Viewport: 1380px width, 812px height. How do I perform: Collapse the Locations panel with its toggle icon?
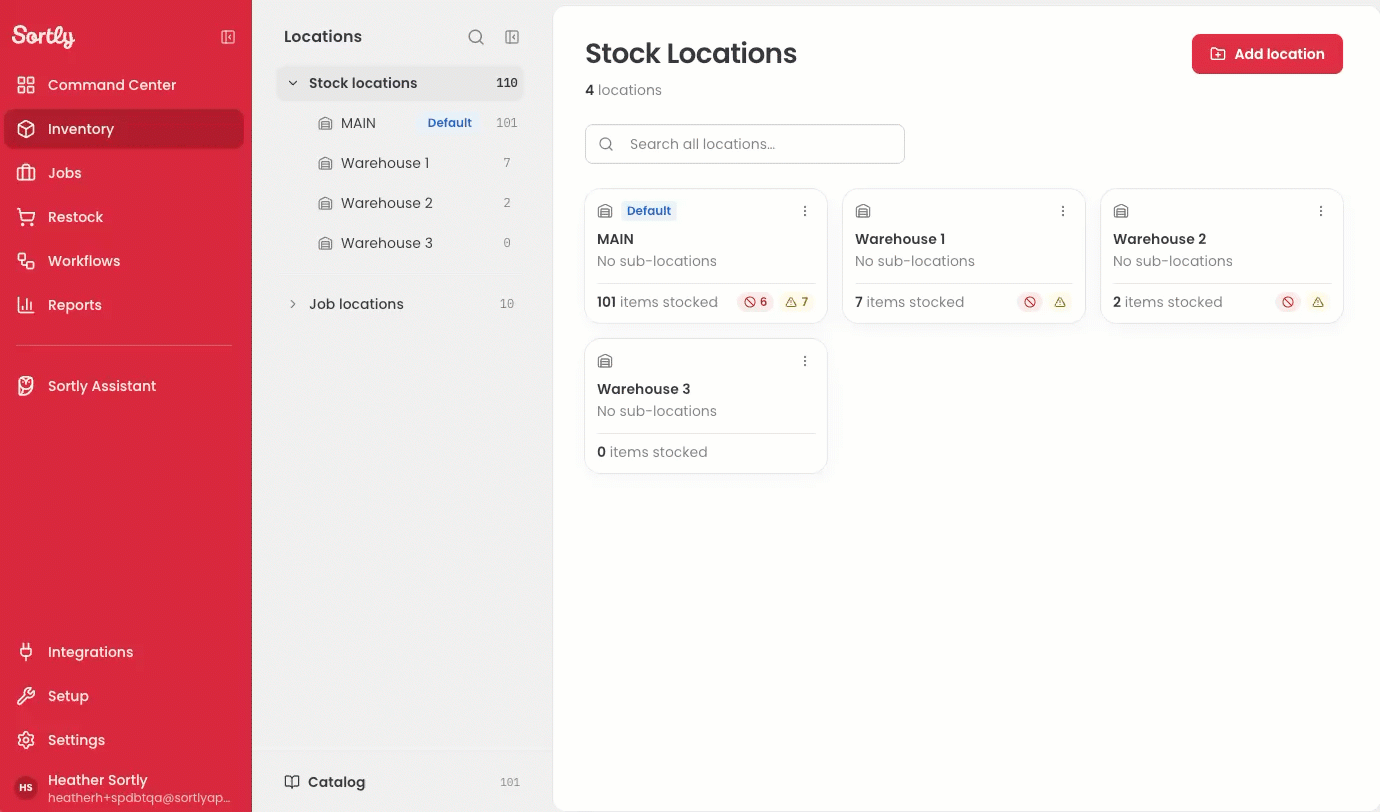[x=512, y=37]
